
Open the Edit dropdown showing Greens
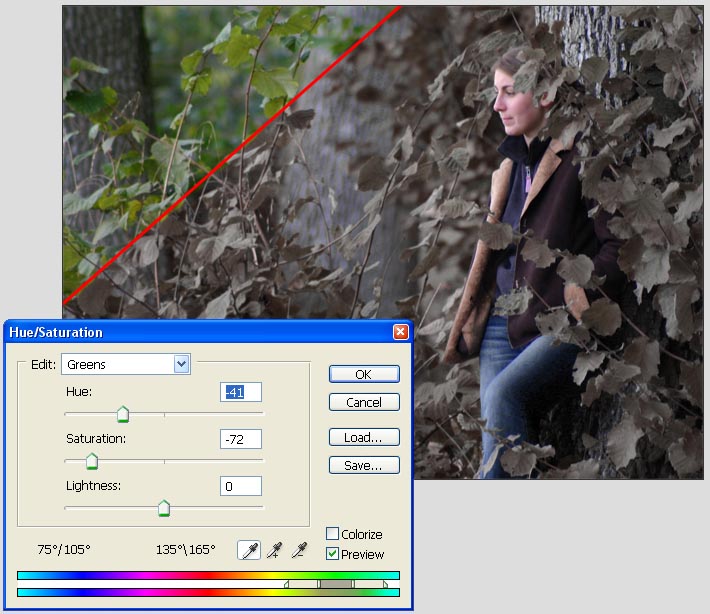126,364
